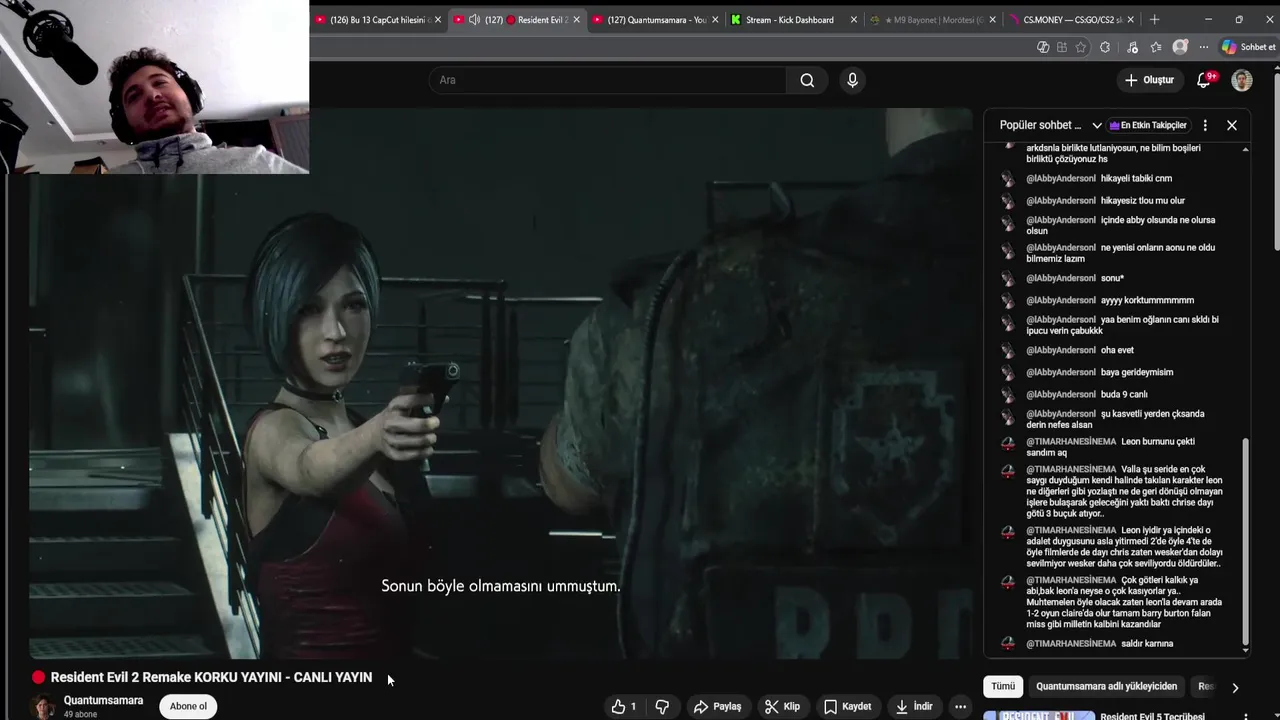Viewport: 1280px width, 720px height.
Task: Close the Kick Dashboard tab
Action: point(854,20)
